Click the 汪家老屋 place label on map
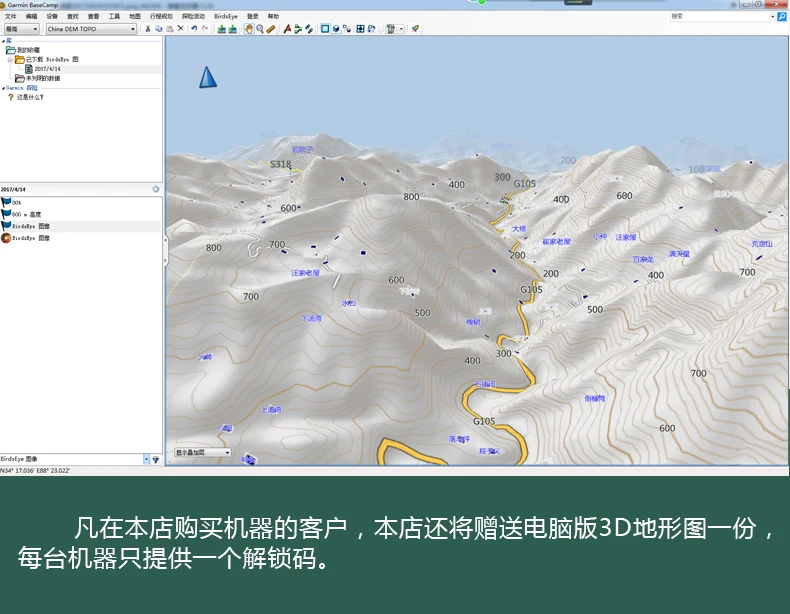The width and height of the screenshot is (790, 614). pyautogui.click(x=305, y=273)
